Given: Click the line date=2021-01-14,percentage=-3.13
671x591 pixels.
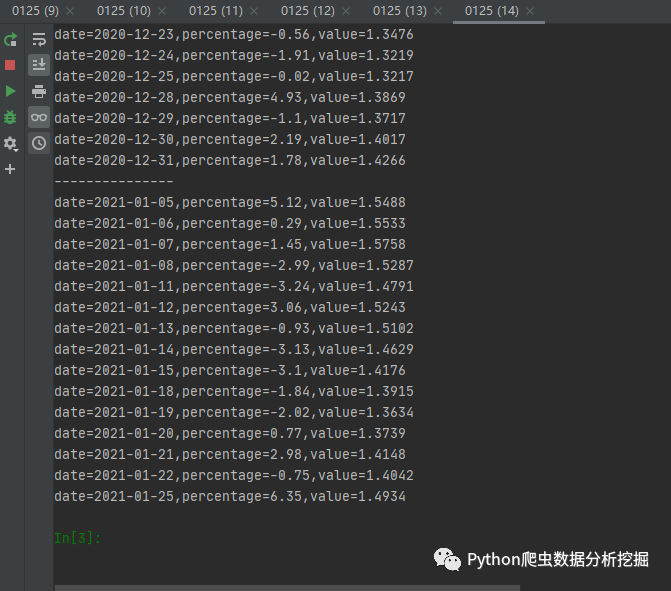Looking at the screenshot, I should click(234, 349).
